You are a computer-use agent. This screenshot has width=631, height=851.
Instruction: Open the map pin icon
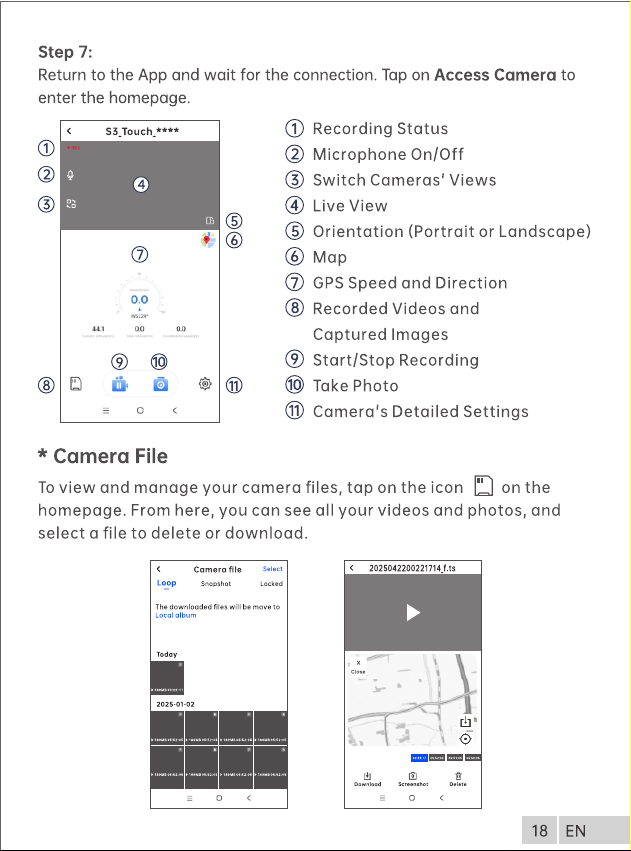point(207,239)
